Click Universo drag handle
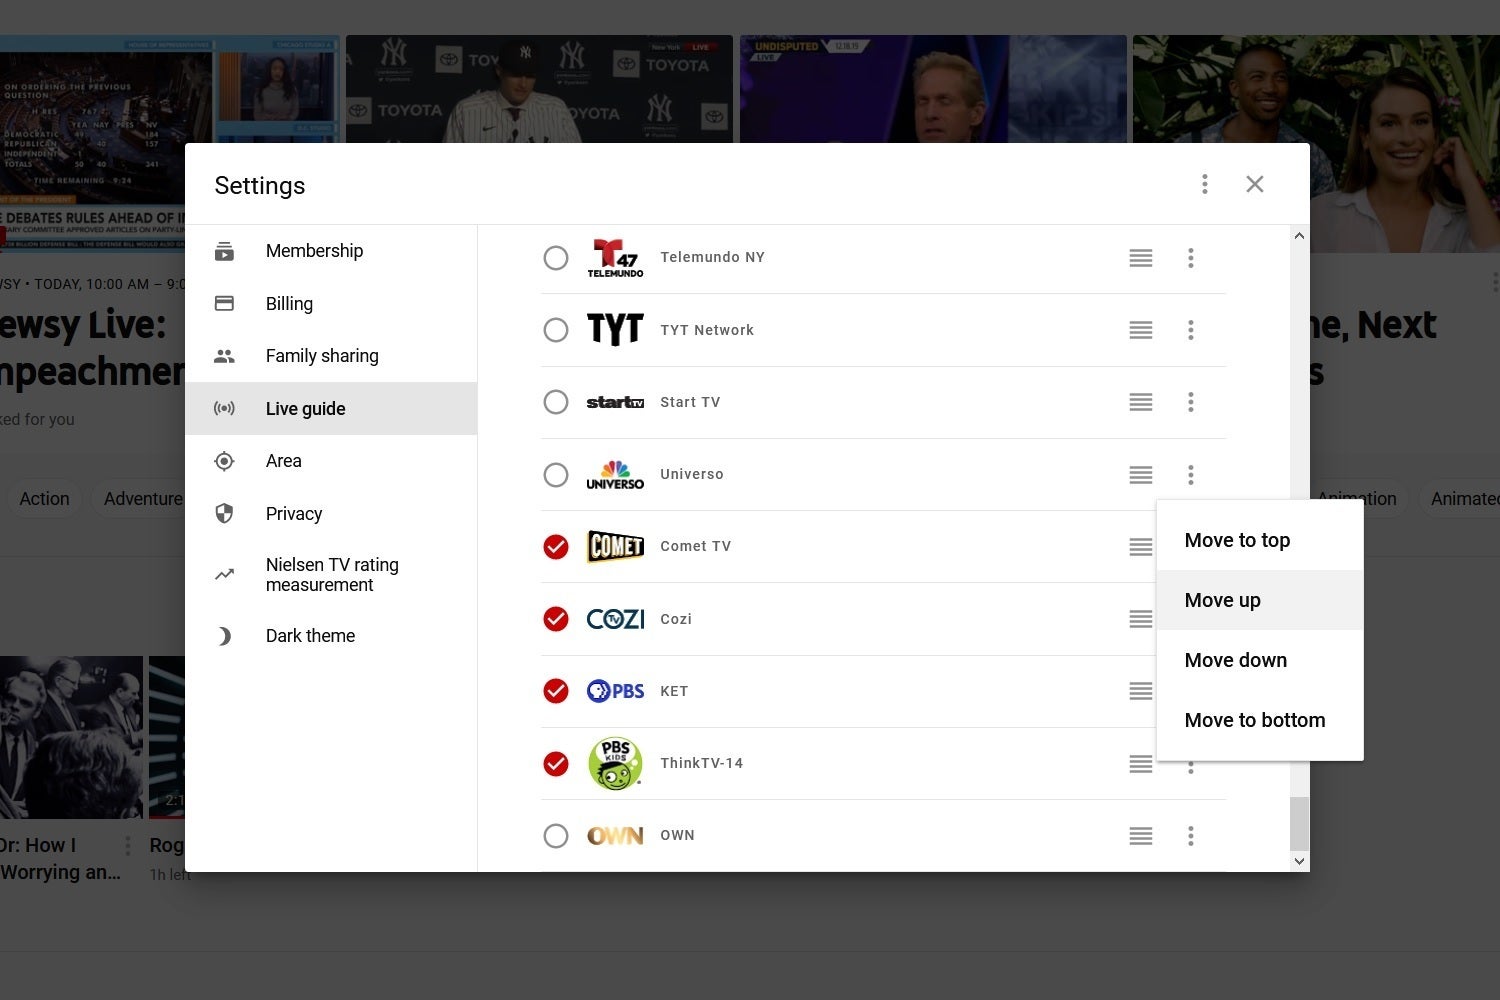 [x=1141, y=475]
